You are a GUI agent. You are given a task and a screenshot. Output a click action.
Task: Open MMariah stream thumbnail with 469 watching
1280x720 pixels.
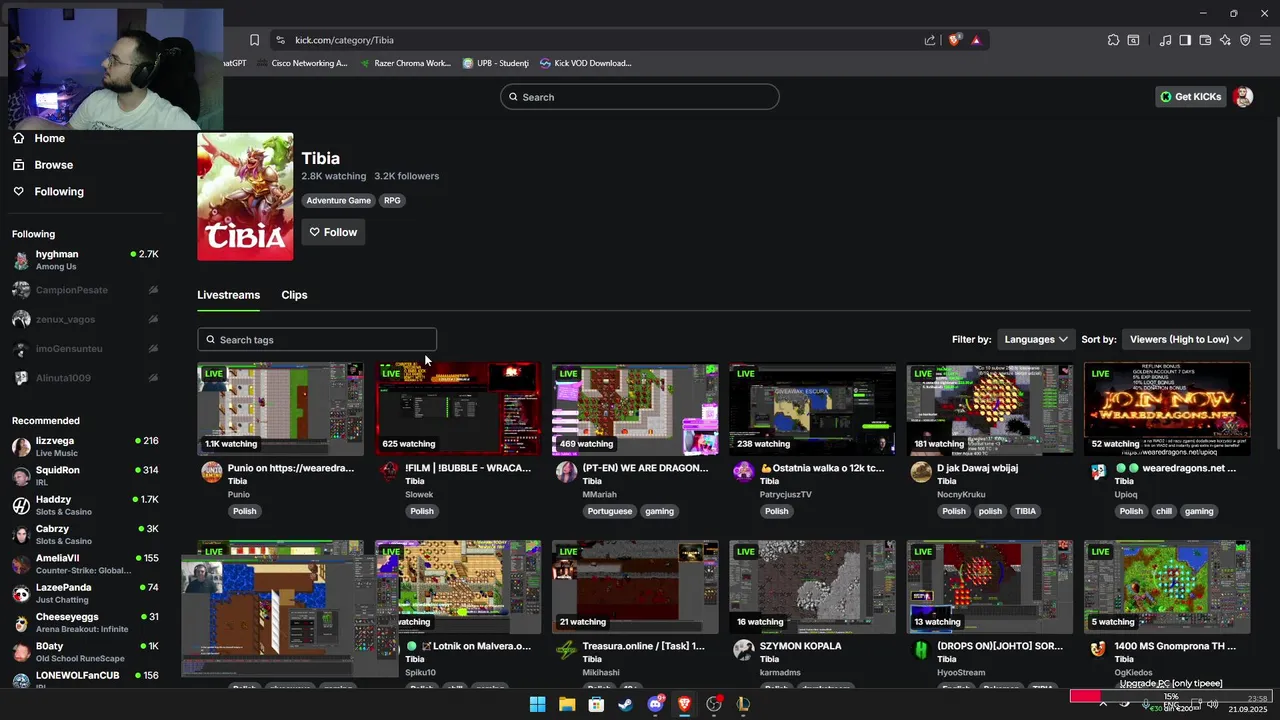tap(635, 409)
